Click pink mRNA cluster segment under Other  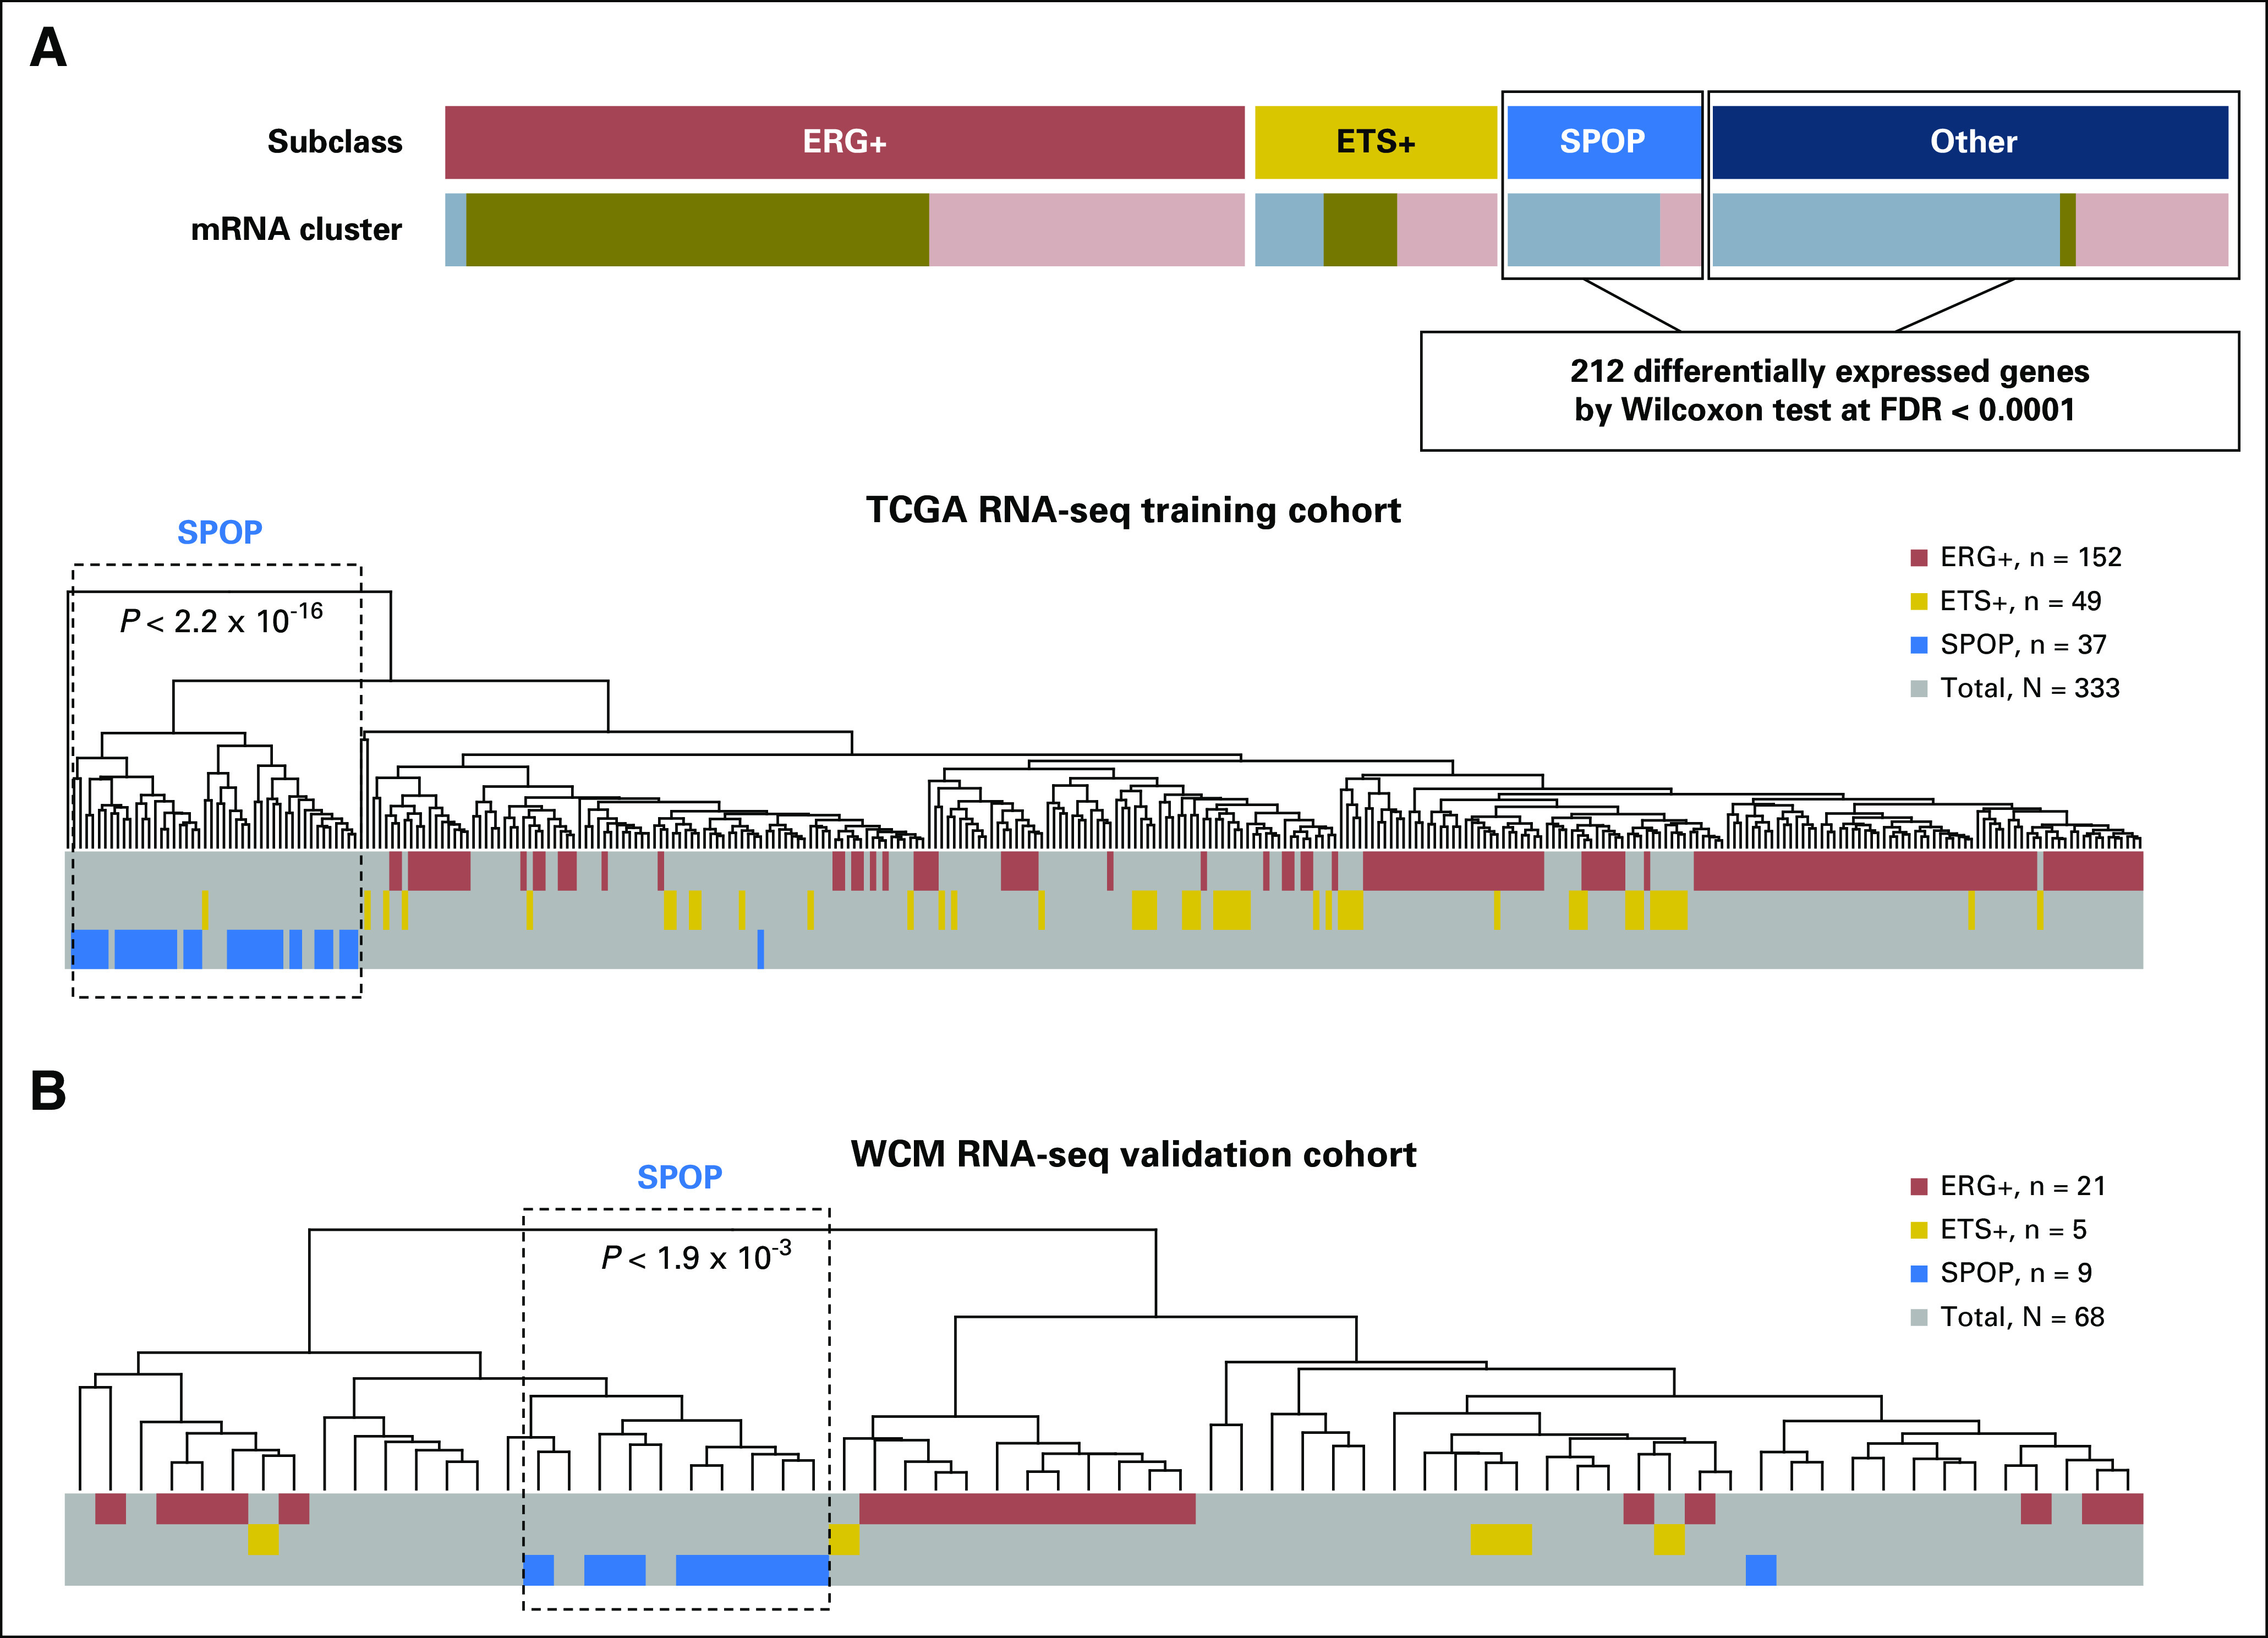[x=2152, y=229]
